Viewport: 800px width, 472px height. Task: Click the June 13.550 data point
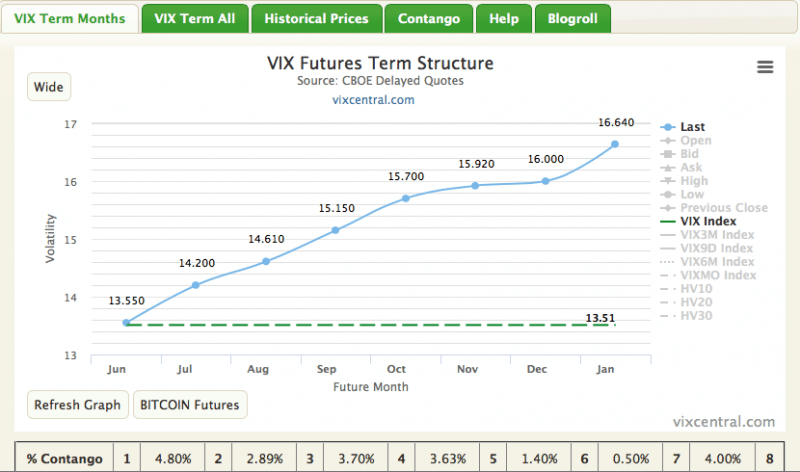click(126, 322)
